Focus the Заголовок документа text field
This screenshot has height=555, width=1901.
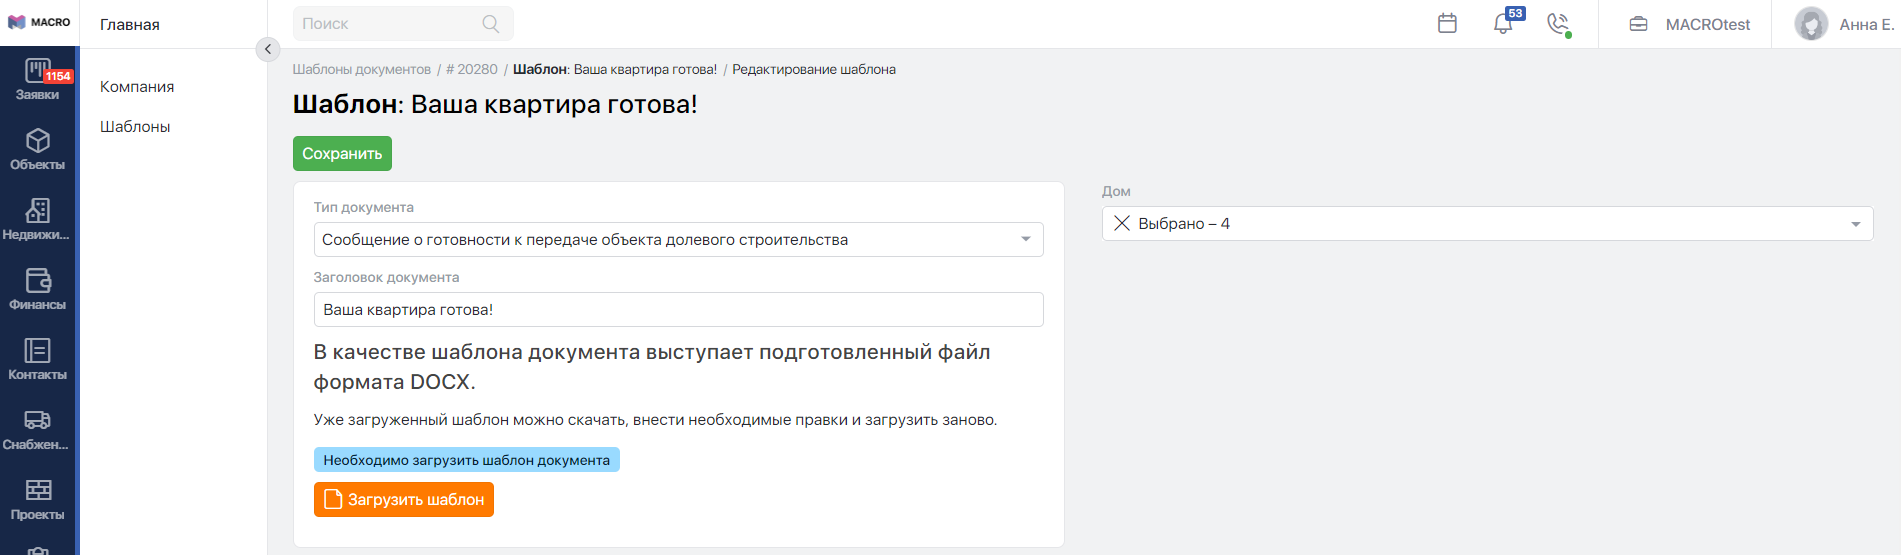pos(678,309)
